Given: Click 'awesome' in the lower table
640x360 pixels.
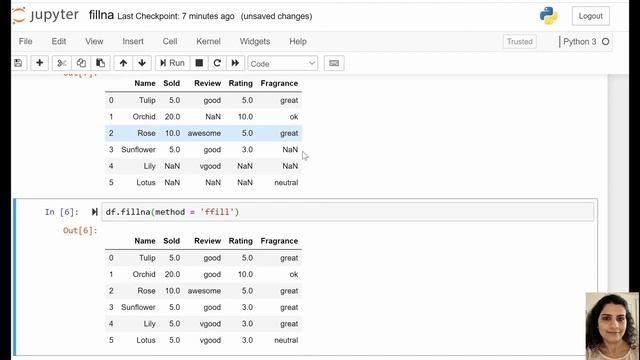Looking at the screenshot, I should (x=204, y=291).
